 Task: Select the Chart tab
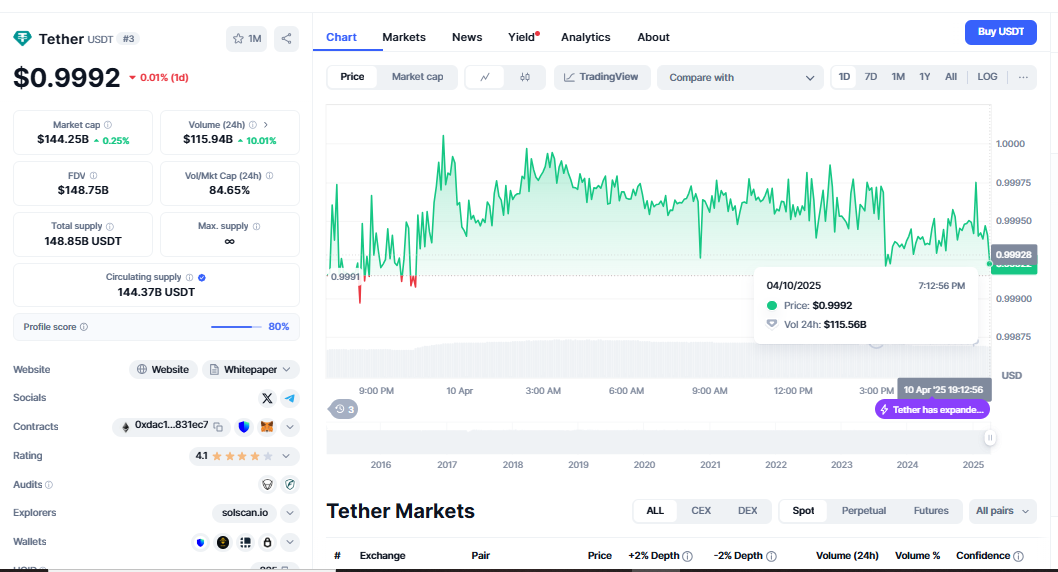click(x=341, y=37)
